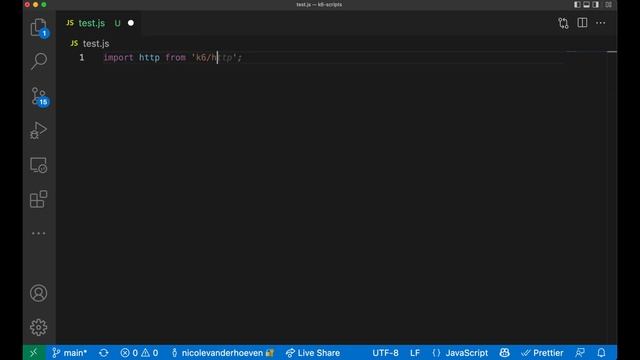
Task: Show additional views ellipsis in activity bar
Action: tap(39, 233)
